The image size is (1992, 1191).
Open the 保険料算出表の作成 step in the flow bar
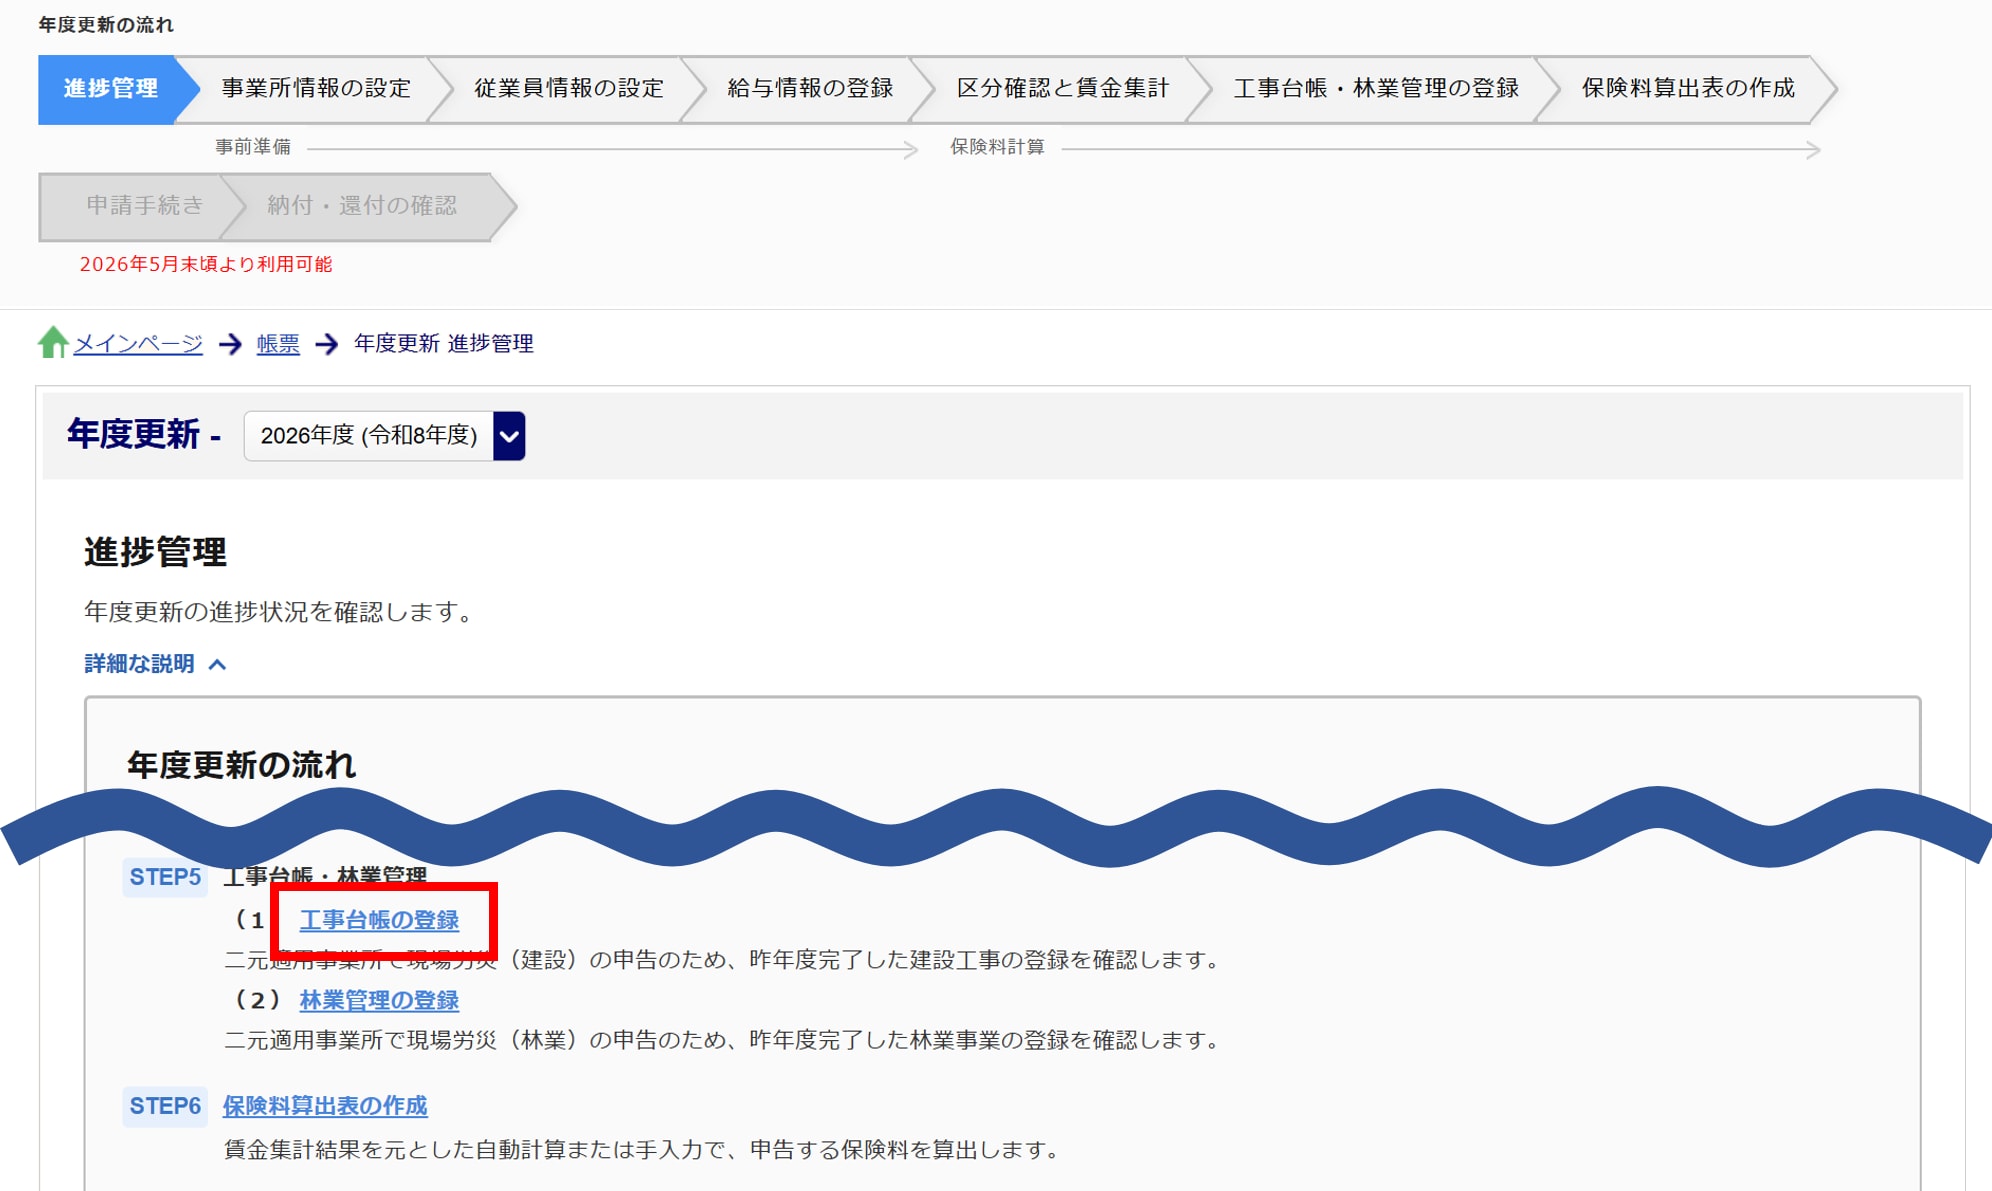coord(1687,89)
